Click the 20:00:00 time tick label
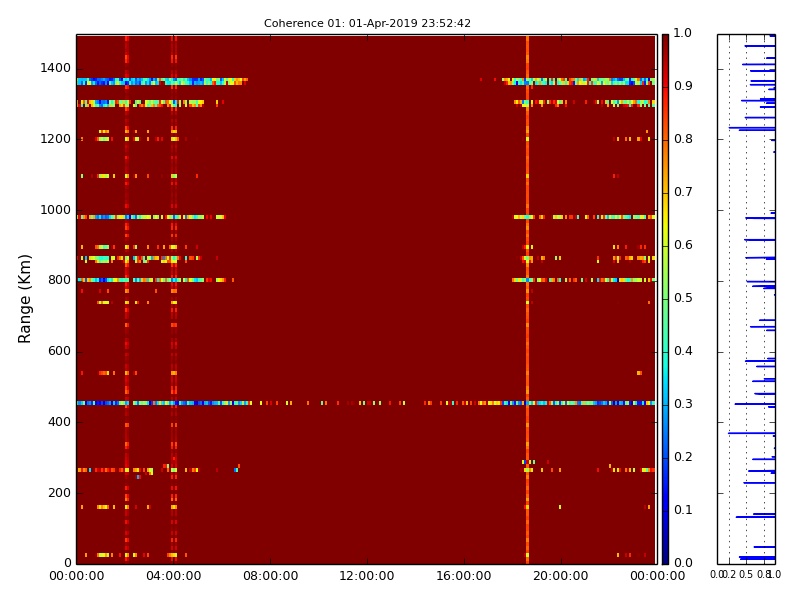Image resolution: width=800 pixels, height=600 pixels. [561, 576]
